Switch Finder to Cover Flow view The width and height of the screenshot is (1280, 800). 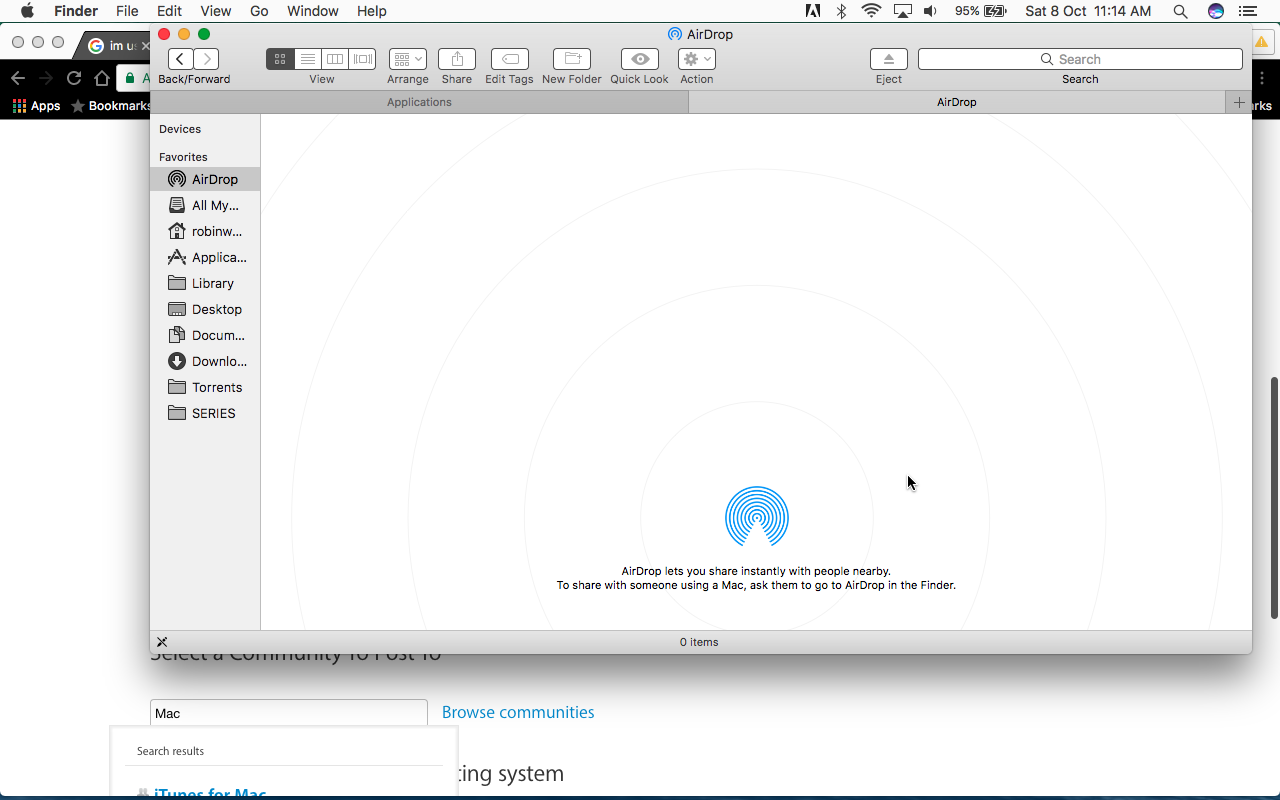click(x=362, y=59)
